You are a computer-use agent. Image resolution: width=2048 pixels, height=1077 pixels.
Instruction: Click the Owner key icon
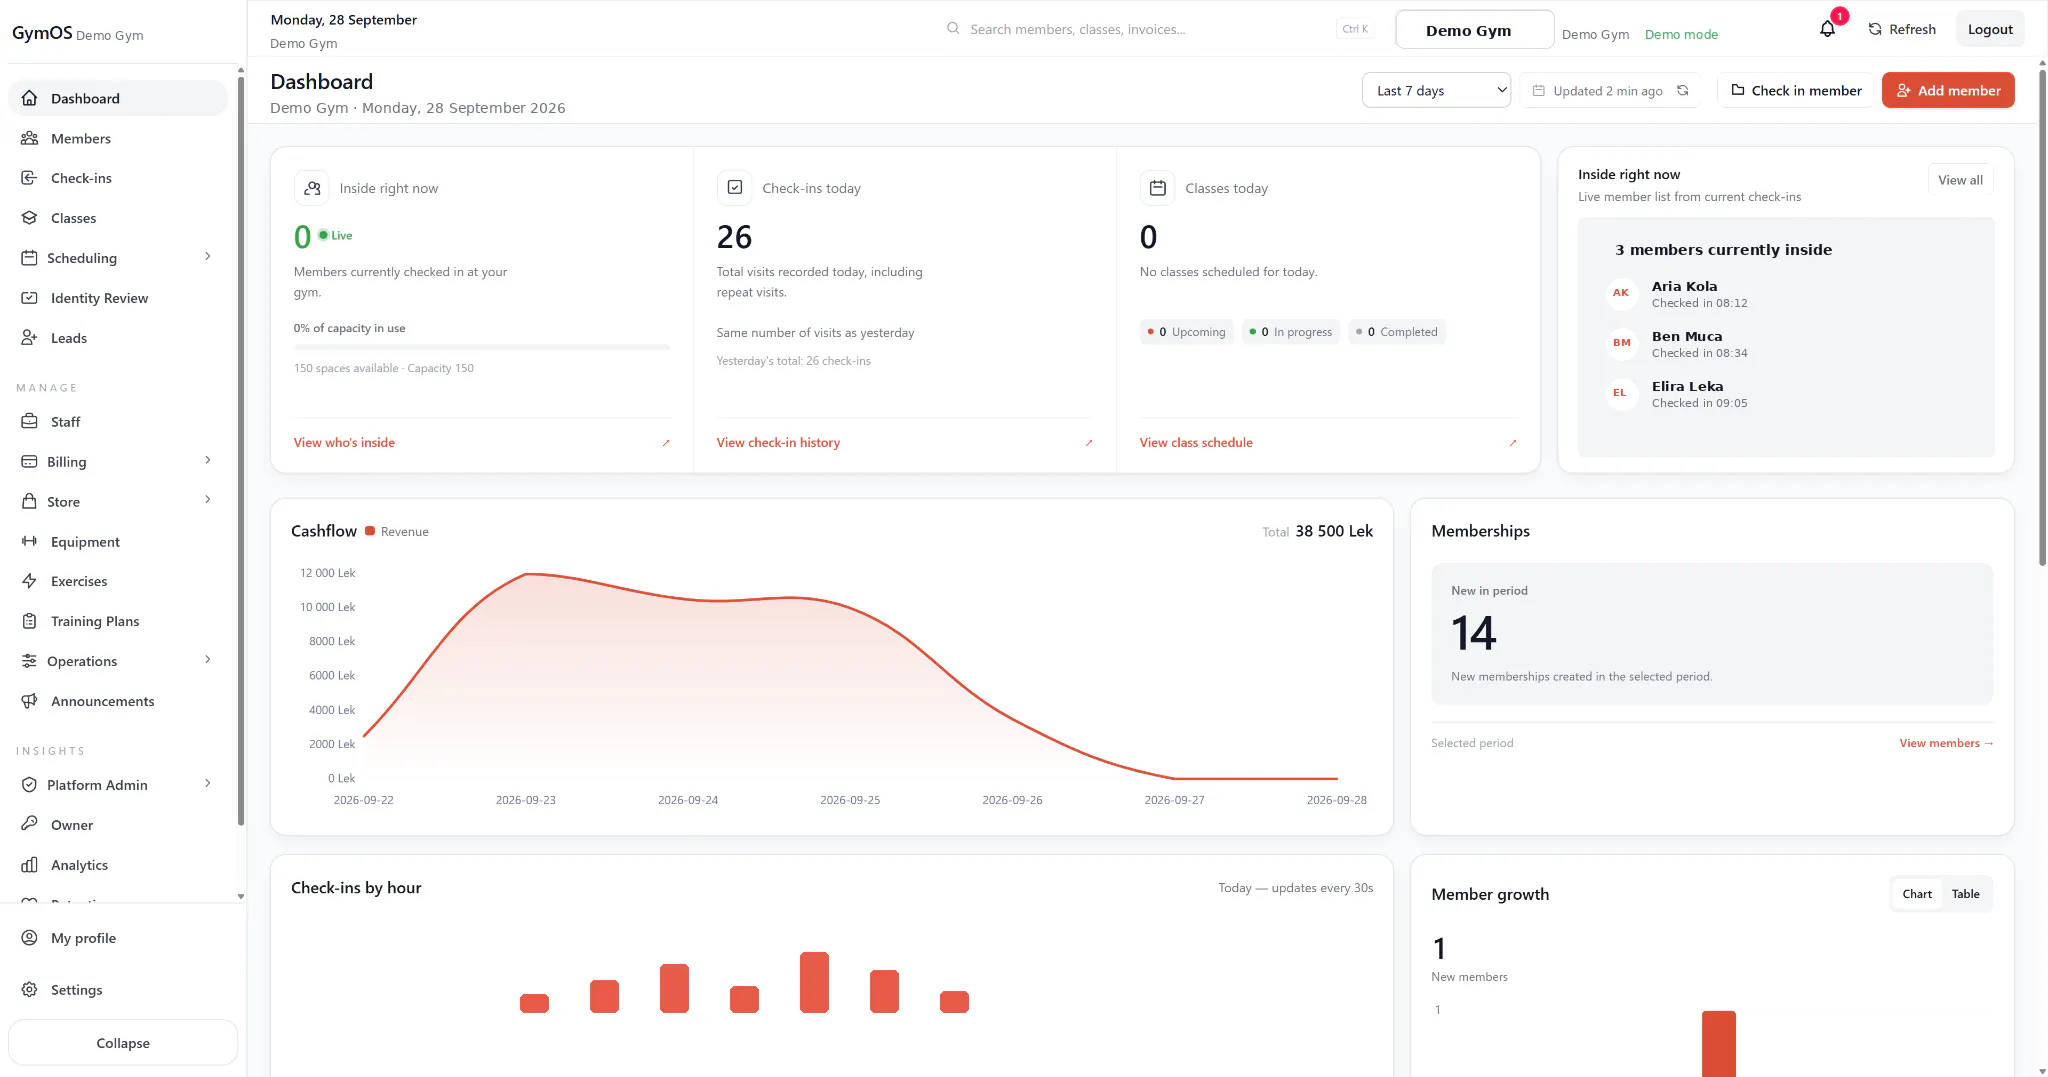(30, 825)
